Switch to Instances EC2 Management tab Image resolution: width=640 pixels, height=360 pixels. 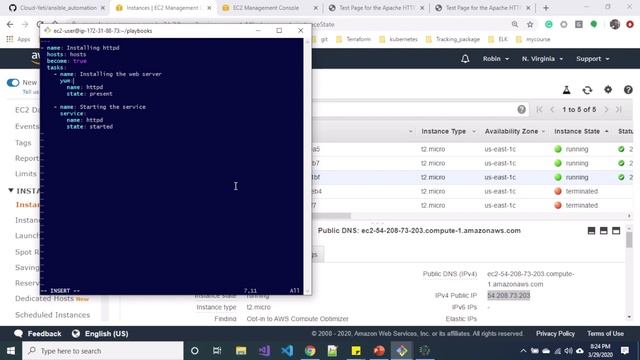click(163, 8)
